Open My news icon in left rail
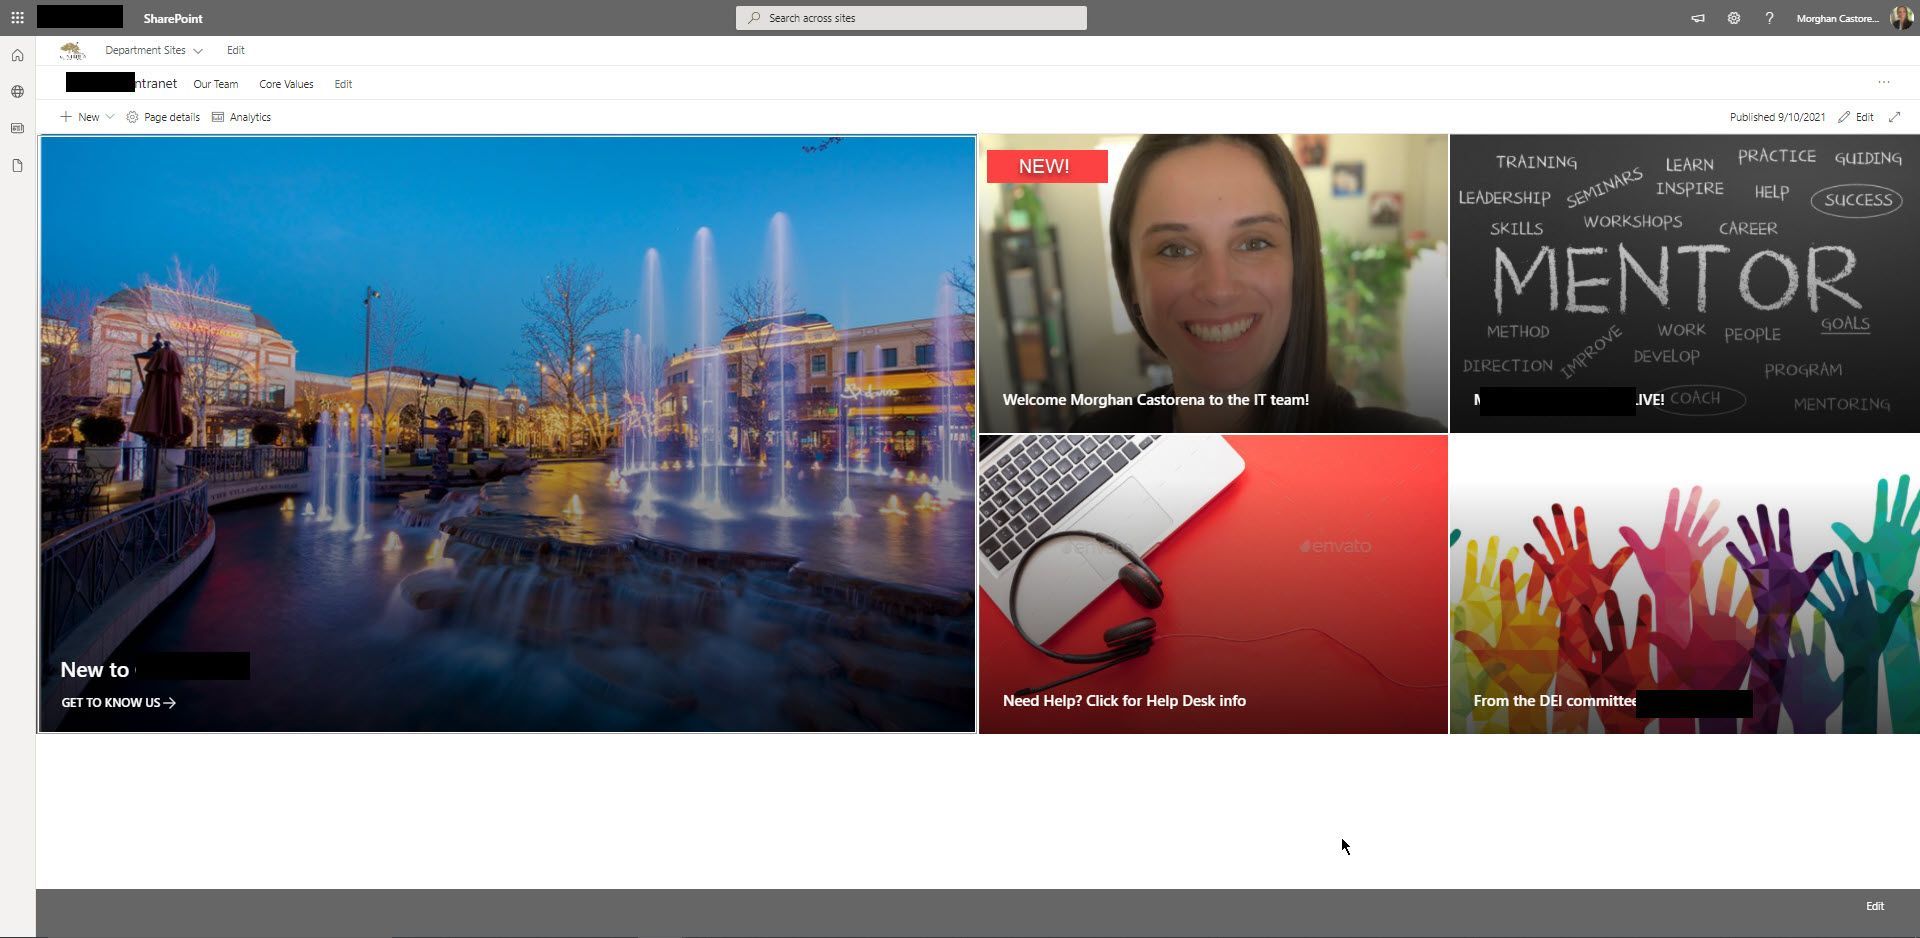This screenshot has height=938, width=1920. coord(17,129)
